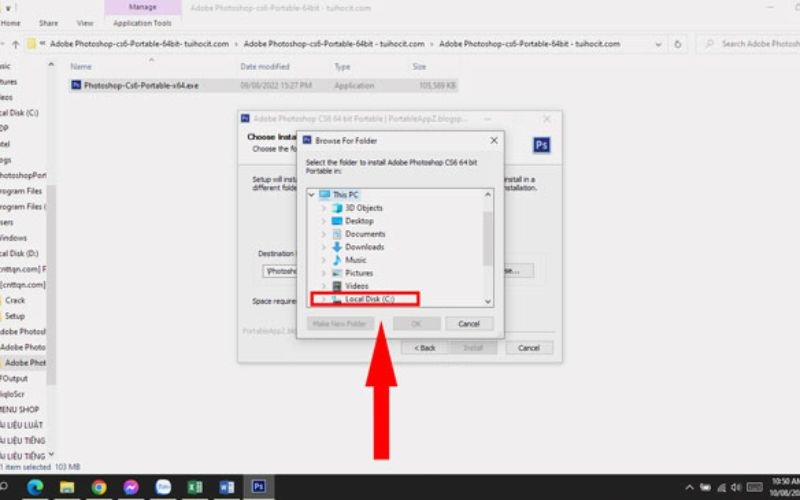This screenshot has height=500, width=800.
Task: Open Messenger from taskbar
Action: [131, 487]
